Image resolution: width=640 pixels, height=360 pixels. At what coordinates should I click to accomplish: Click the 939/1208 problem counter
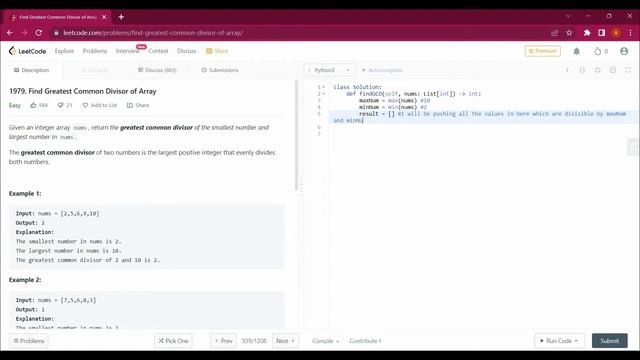click(x=254, y=341)
